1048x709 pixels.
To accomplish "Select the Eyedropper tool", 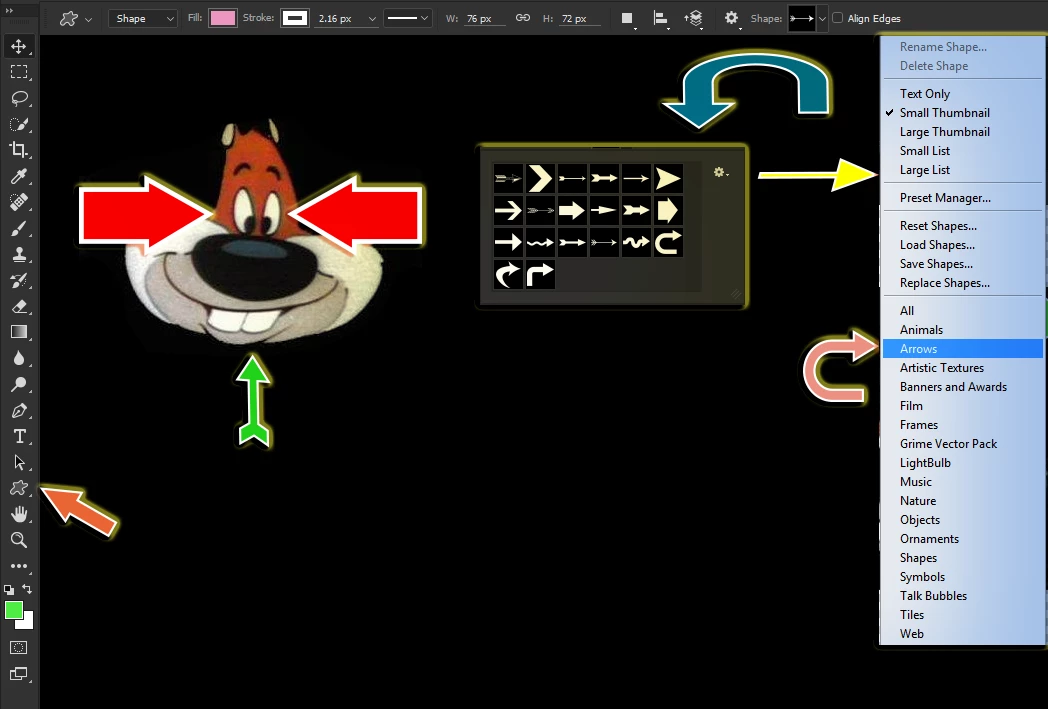I will pyautogui.click(x=19, y=176).
